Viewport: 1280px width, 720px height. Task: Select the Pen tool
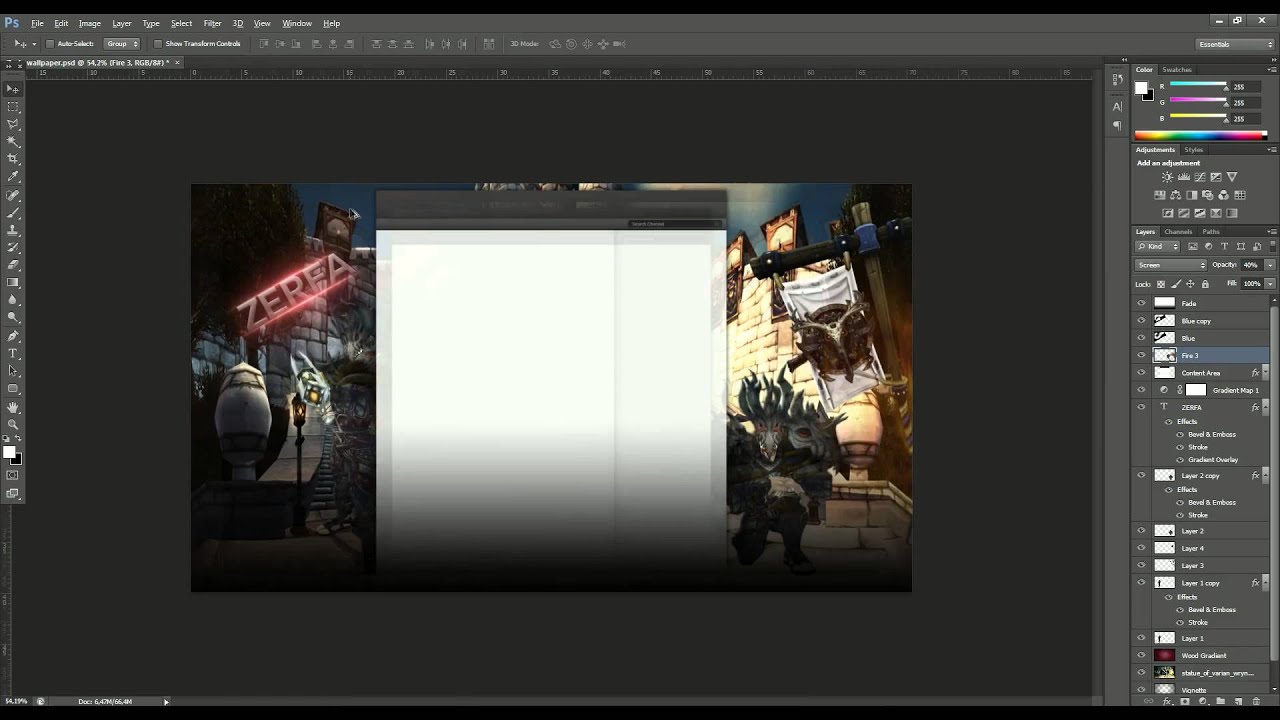13,336
